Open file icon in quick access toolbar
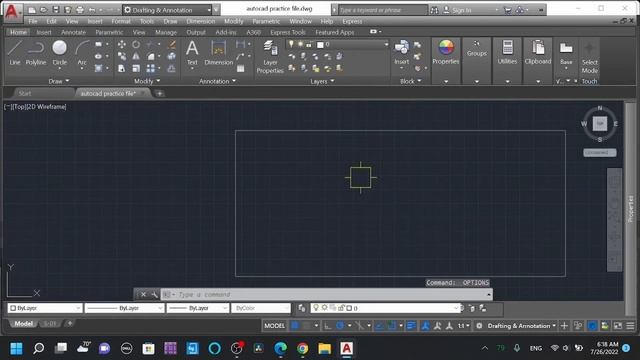 point(43,10)
